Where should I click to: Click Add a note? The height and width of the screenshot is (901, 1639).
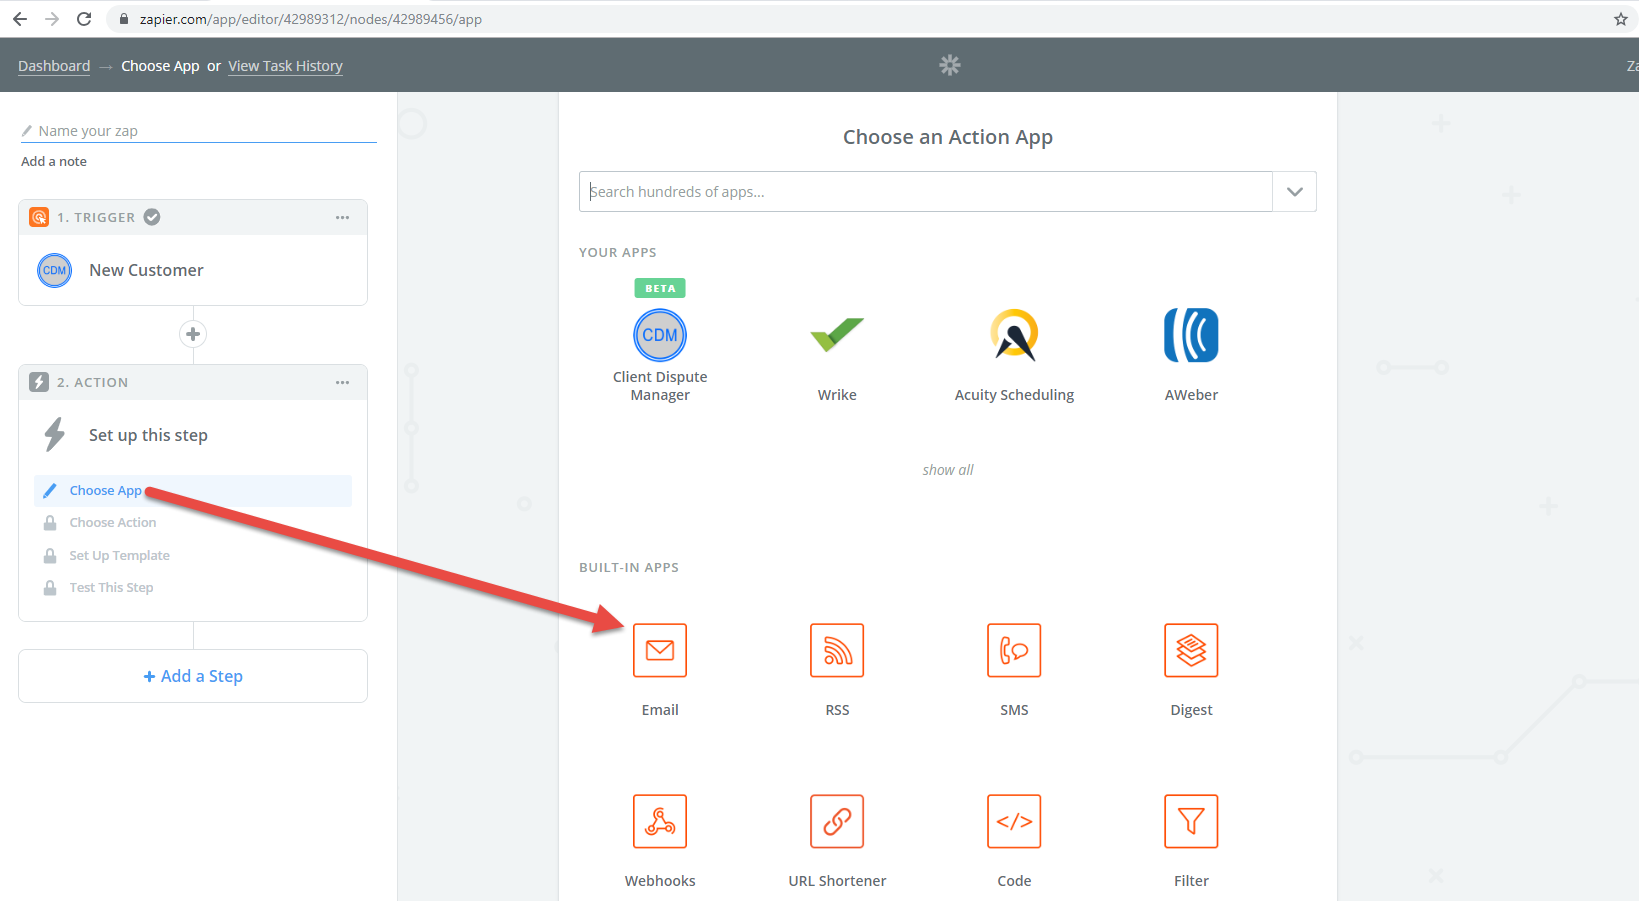[x=54, y=161]
